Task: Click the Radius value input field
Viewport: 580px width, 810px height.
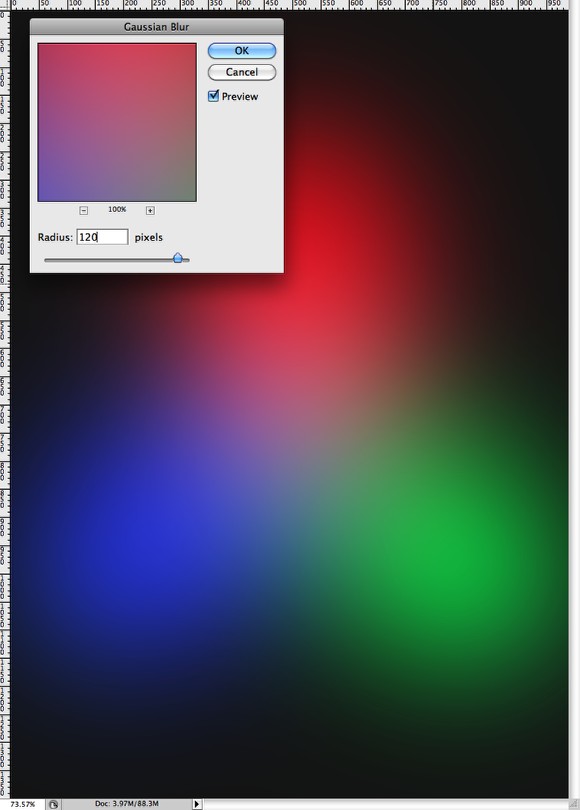Action: (102, 237)
